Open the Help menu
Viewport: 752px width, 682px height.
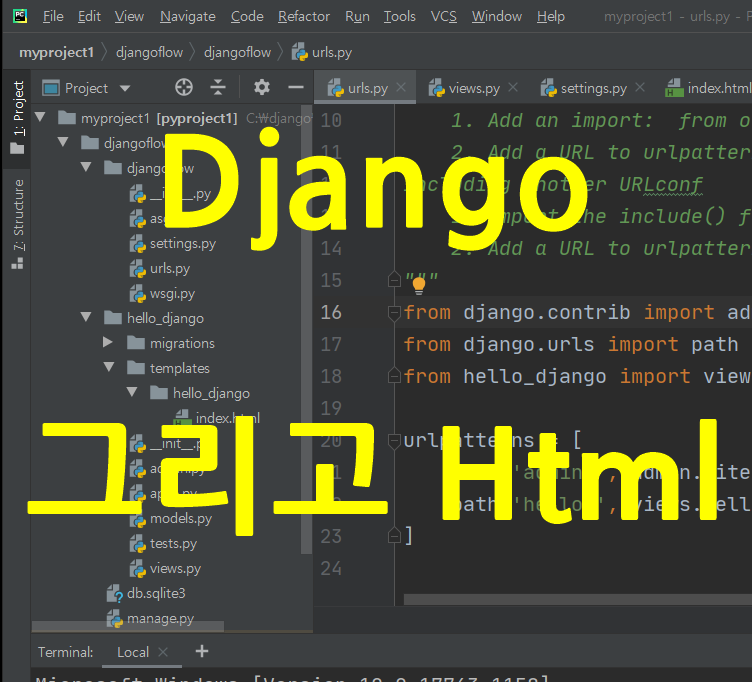[x=551, y=16]
